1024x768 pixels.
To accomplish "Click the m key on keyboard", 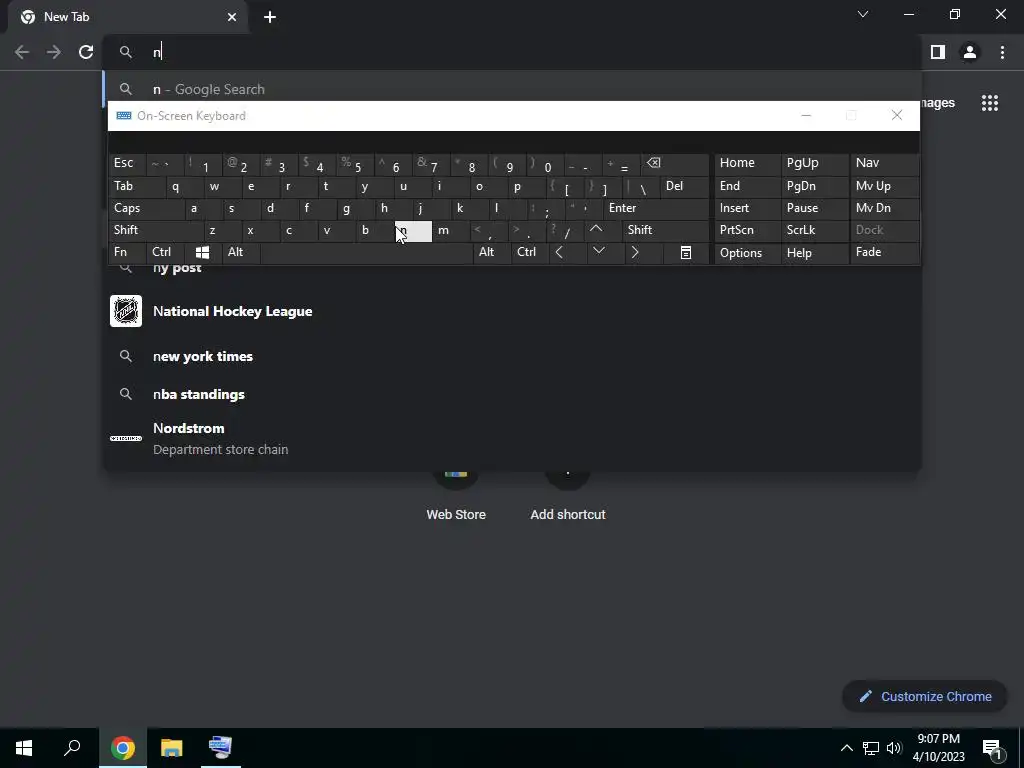I will [x=451, y=230].
